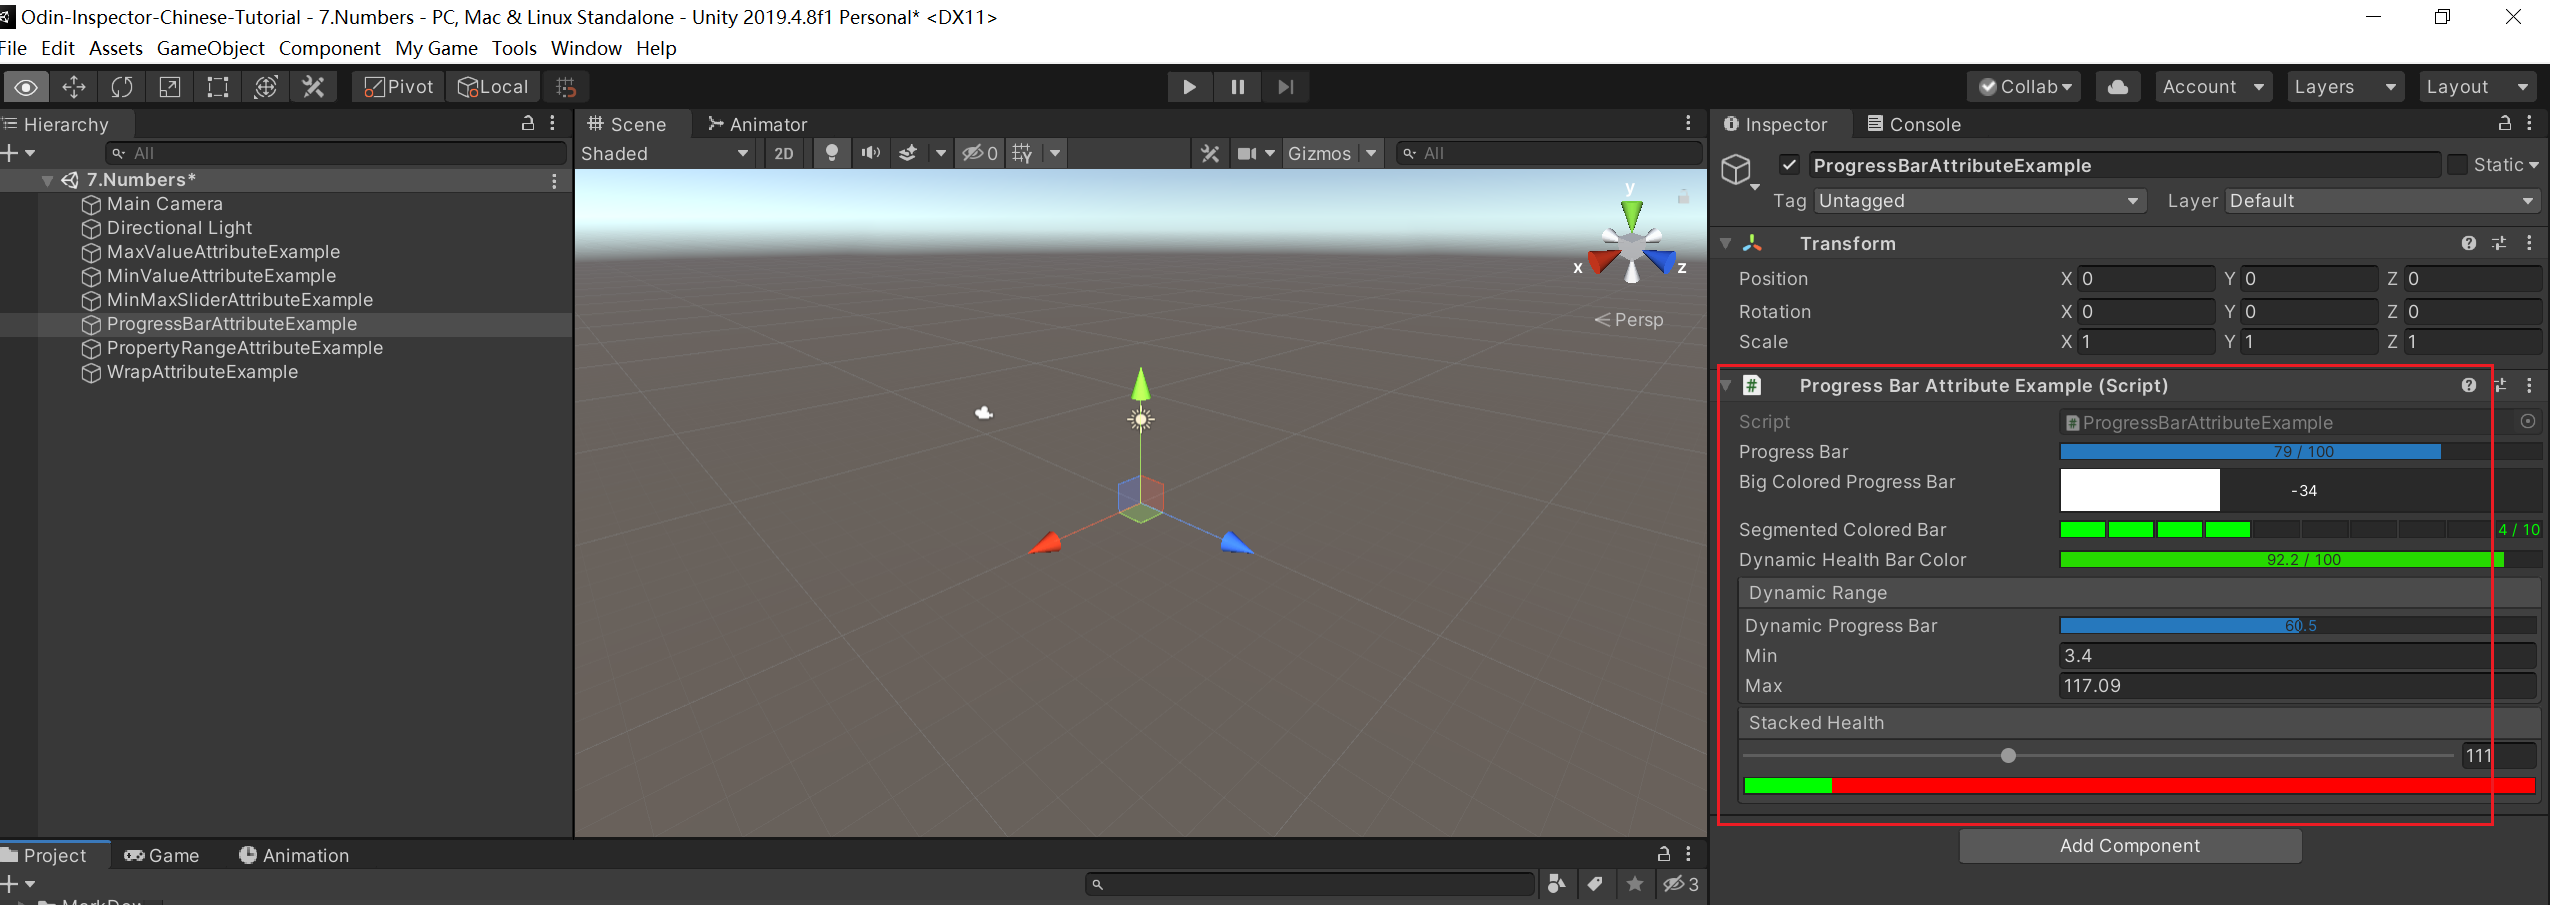Toggle Pivot handle position
This screenshot has height=905, width=2550.
click(x=399, y=87)
